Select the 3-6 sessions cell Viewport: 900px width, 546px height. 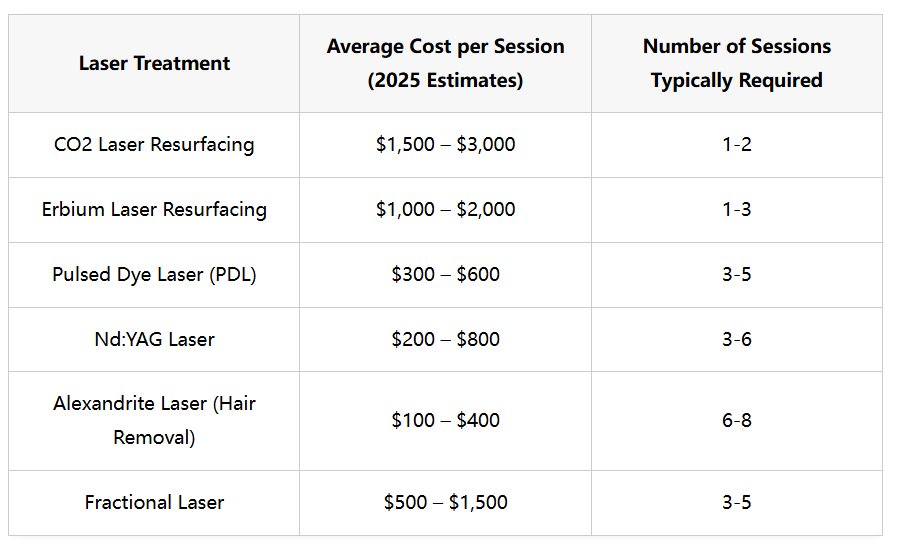pos(737,339)
